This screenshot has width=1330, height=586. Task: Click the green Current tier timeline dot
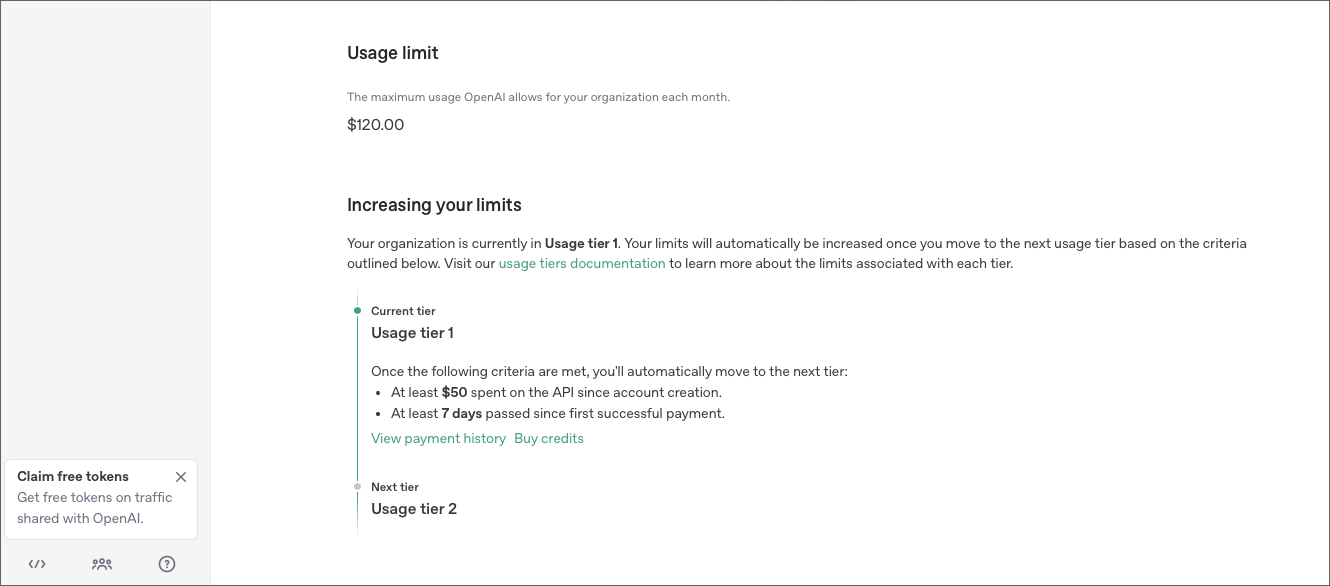357,311
